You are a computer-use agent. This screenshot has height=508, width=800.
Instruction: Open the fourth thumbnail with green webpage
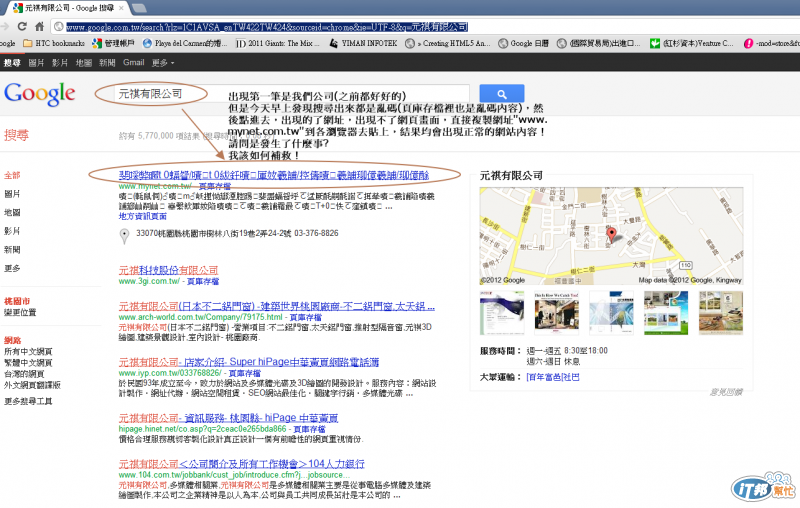click(666, 313)
